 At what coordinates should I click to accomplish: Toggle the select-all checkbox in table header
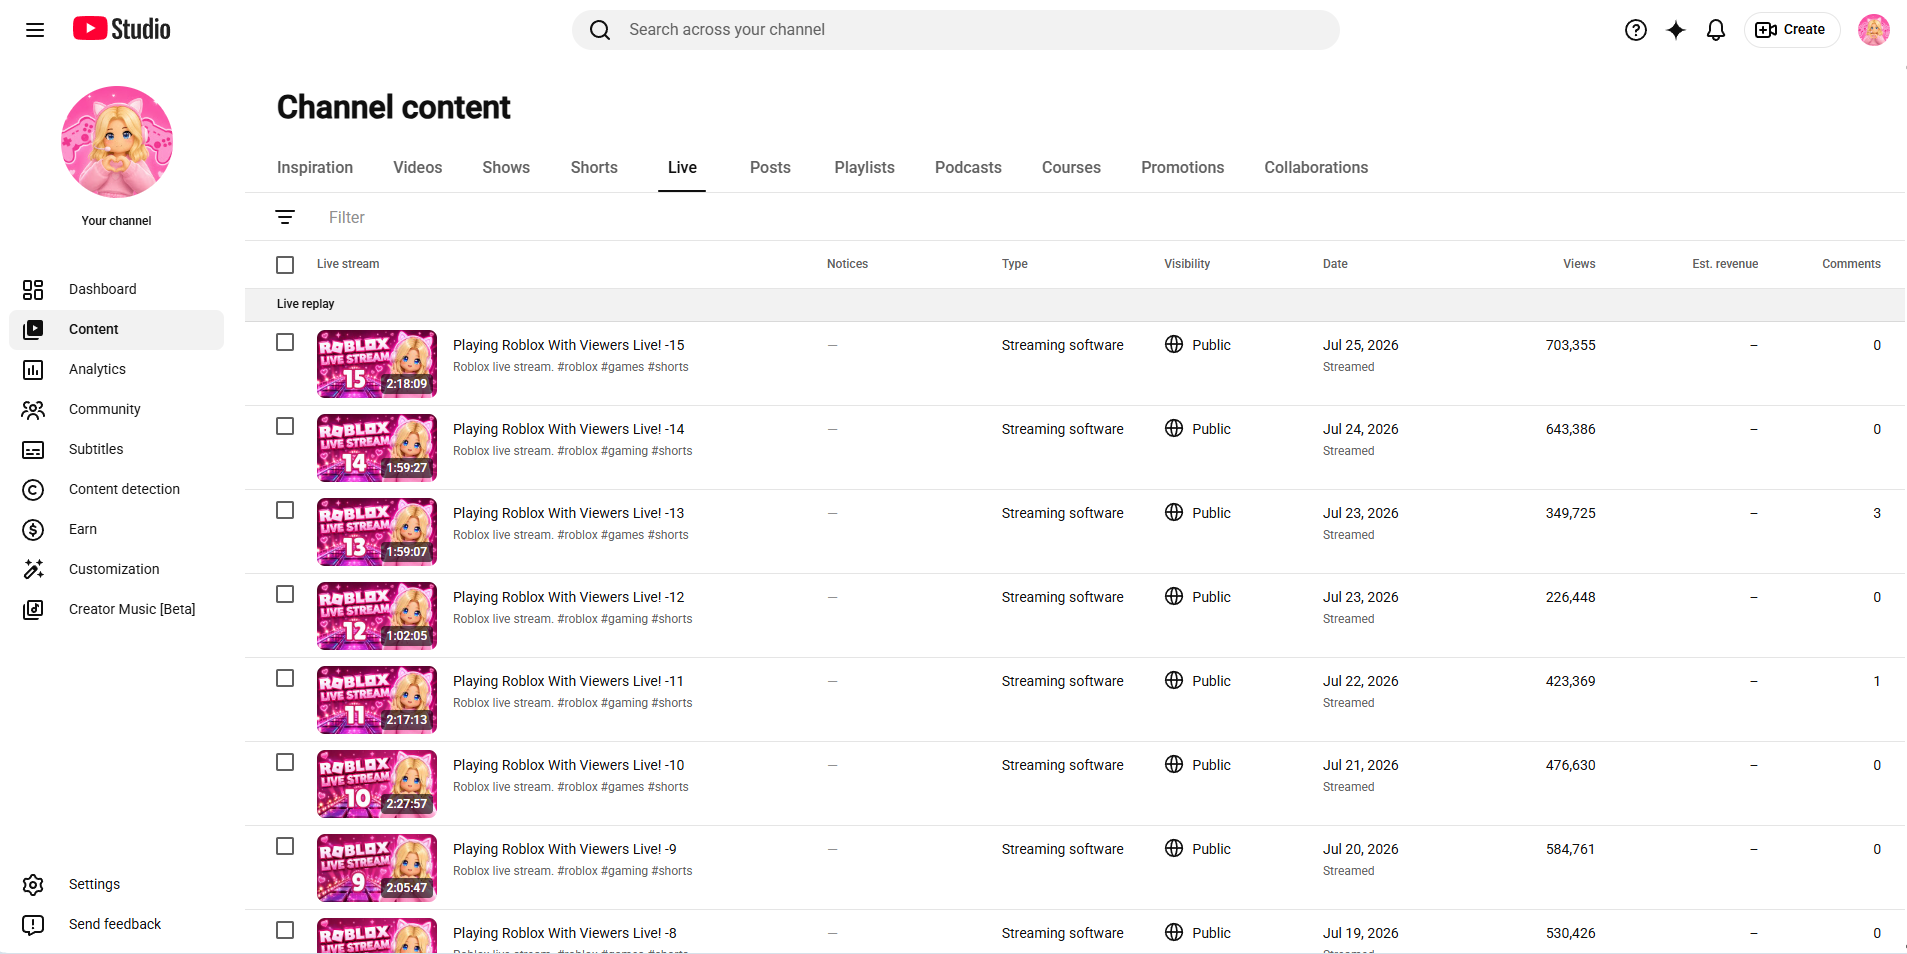(x=285, y=264)
